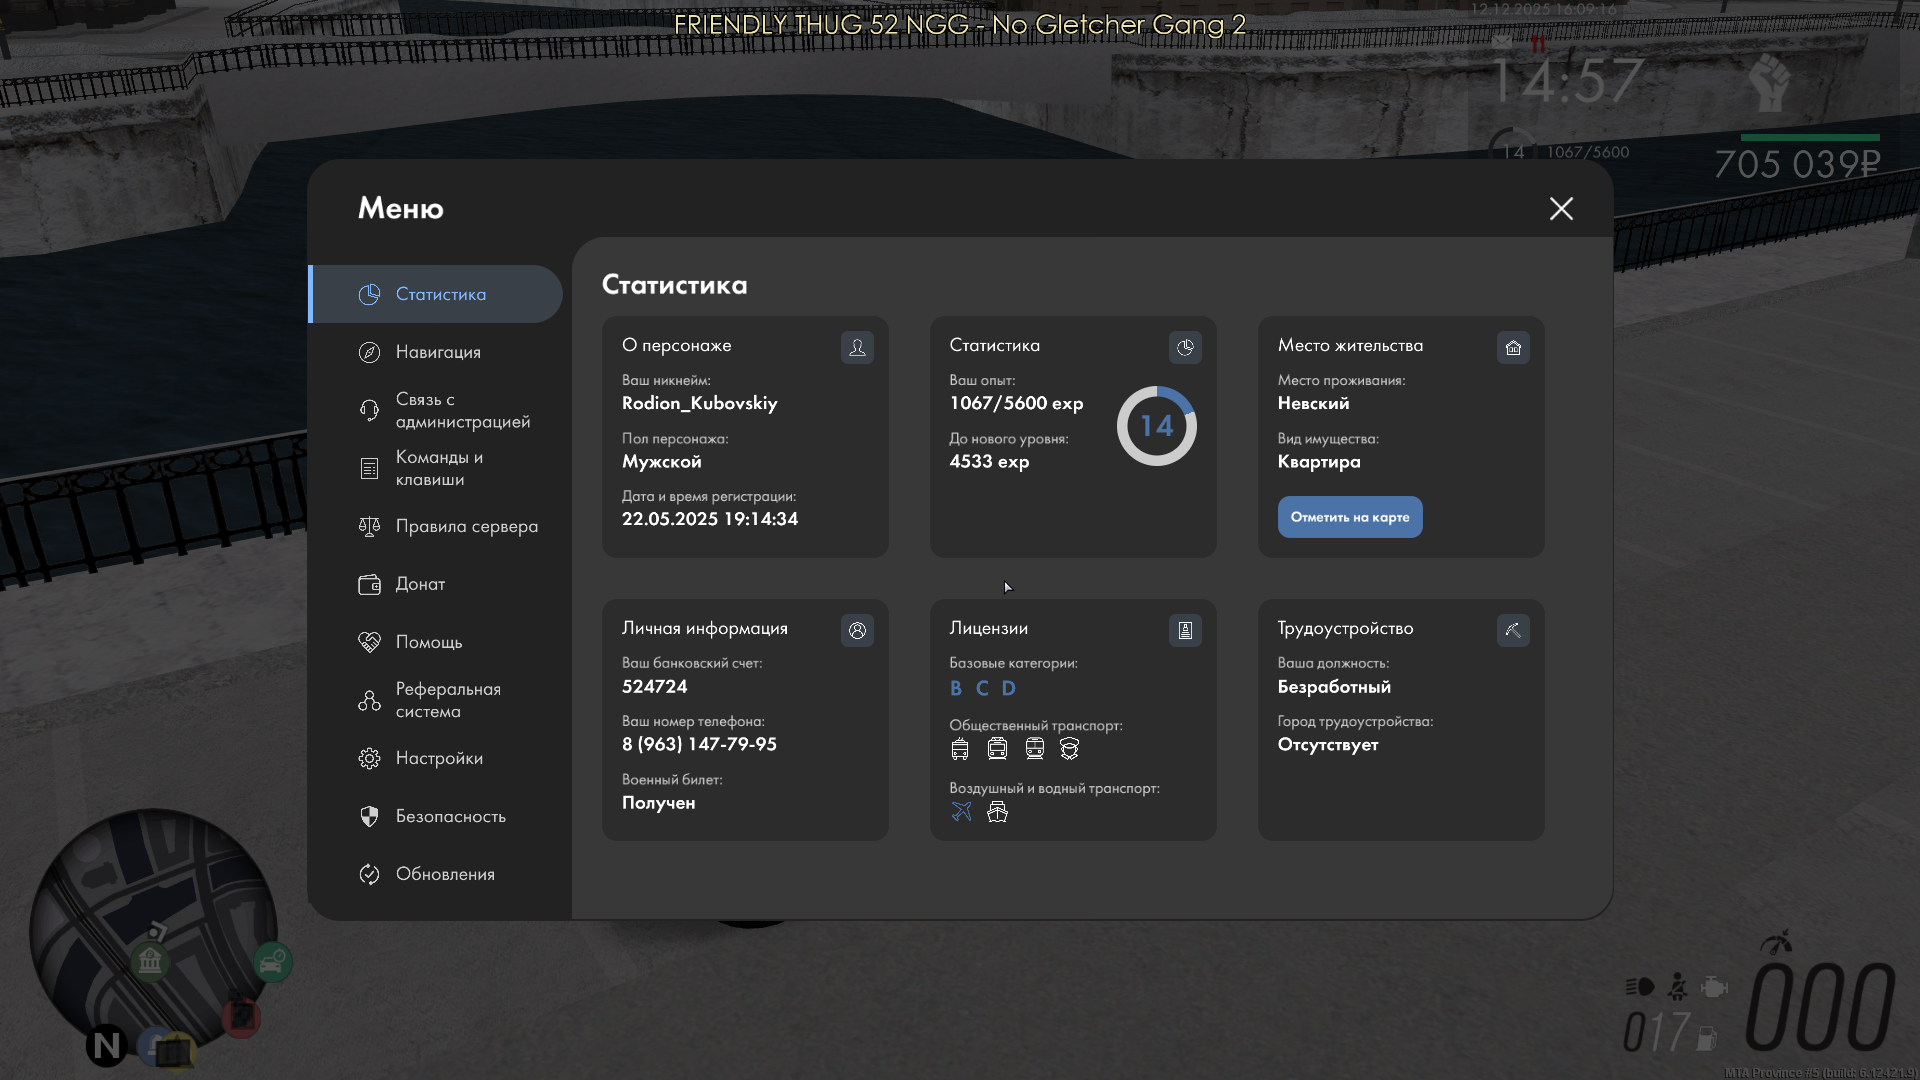Click the first public transport bus icon
The image size is (1920, 1080).
(960, 749)
